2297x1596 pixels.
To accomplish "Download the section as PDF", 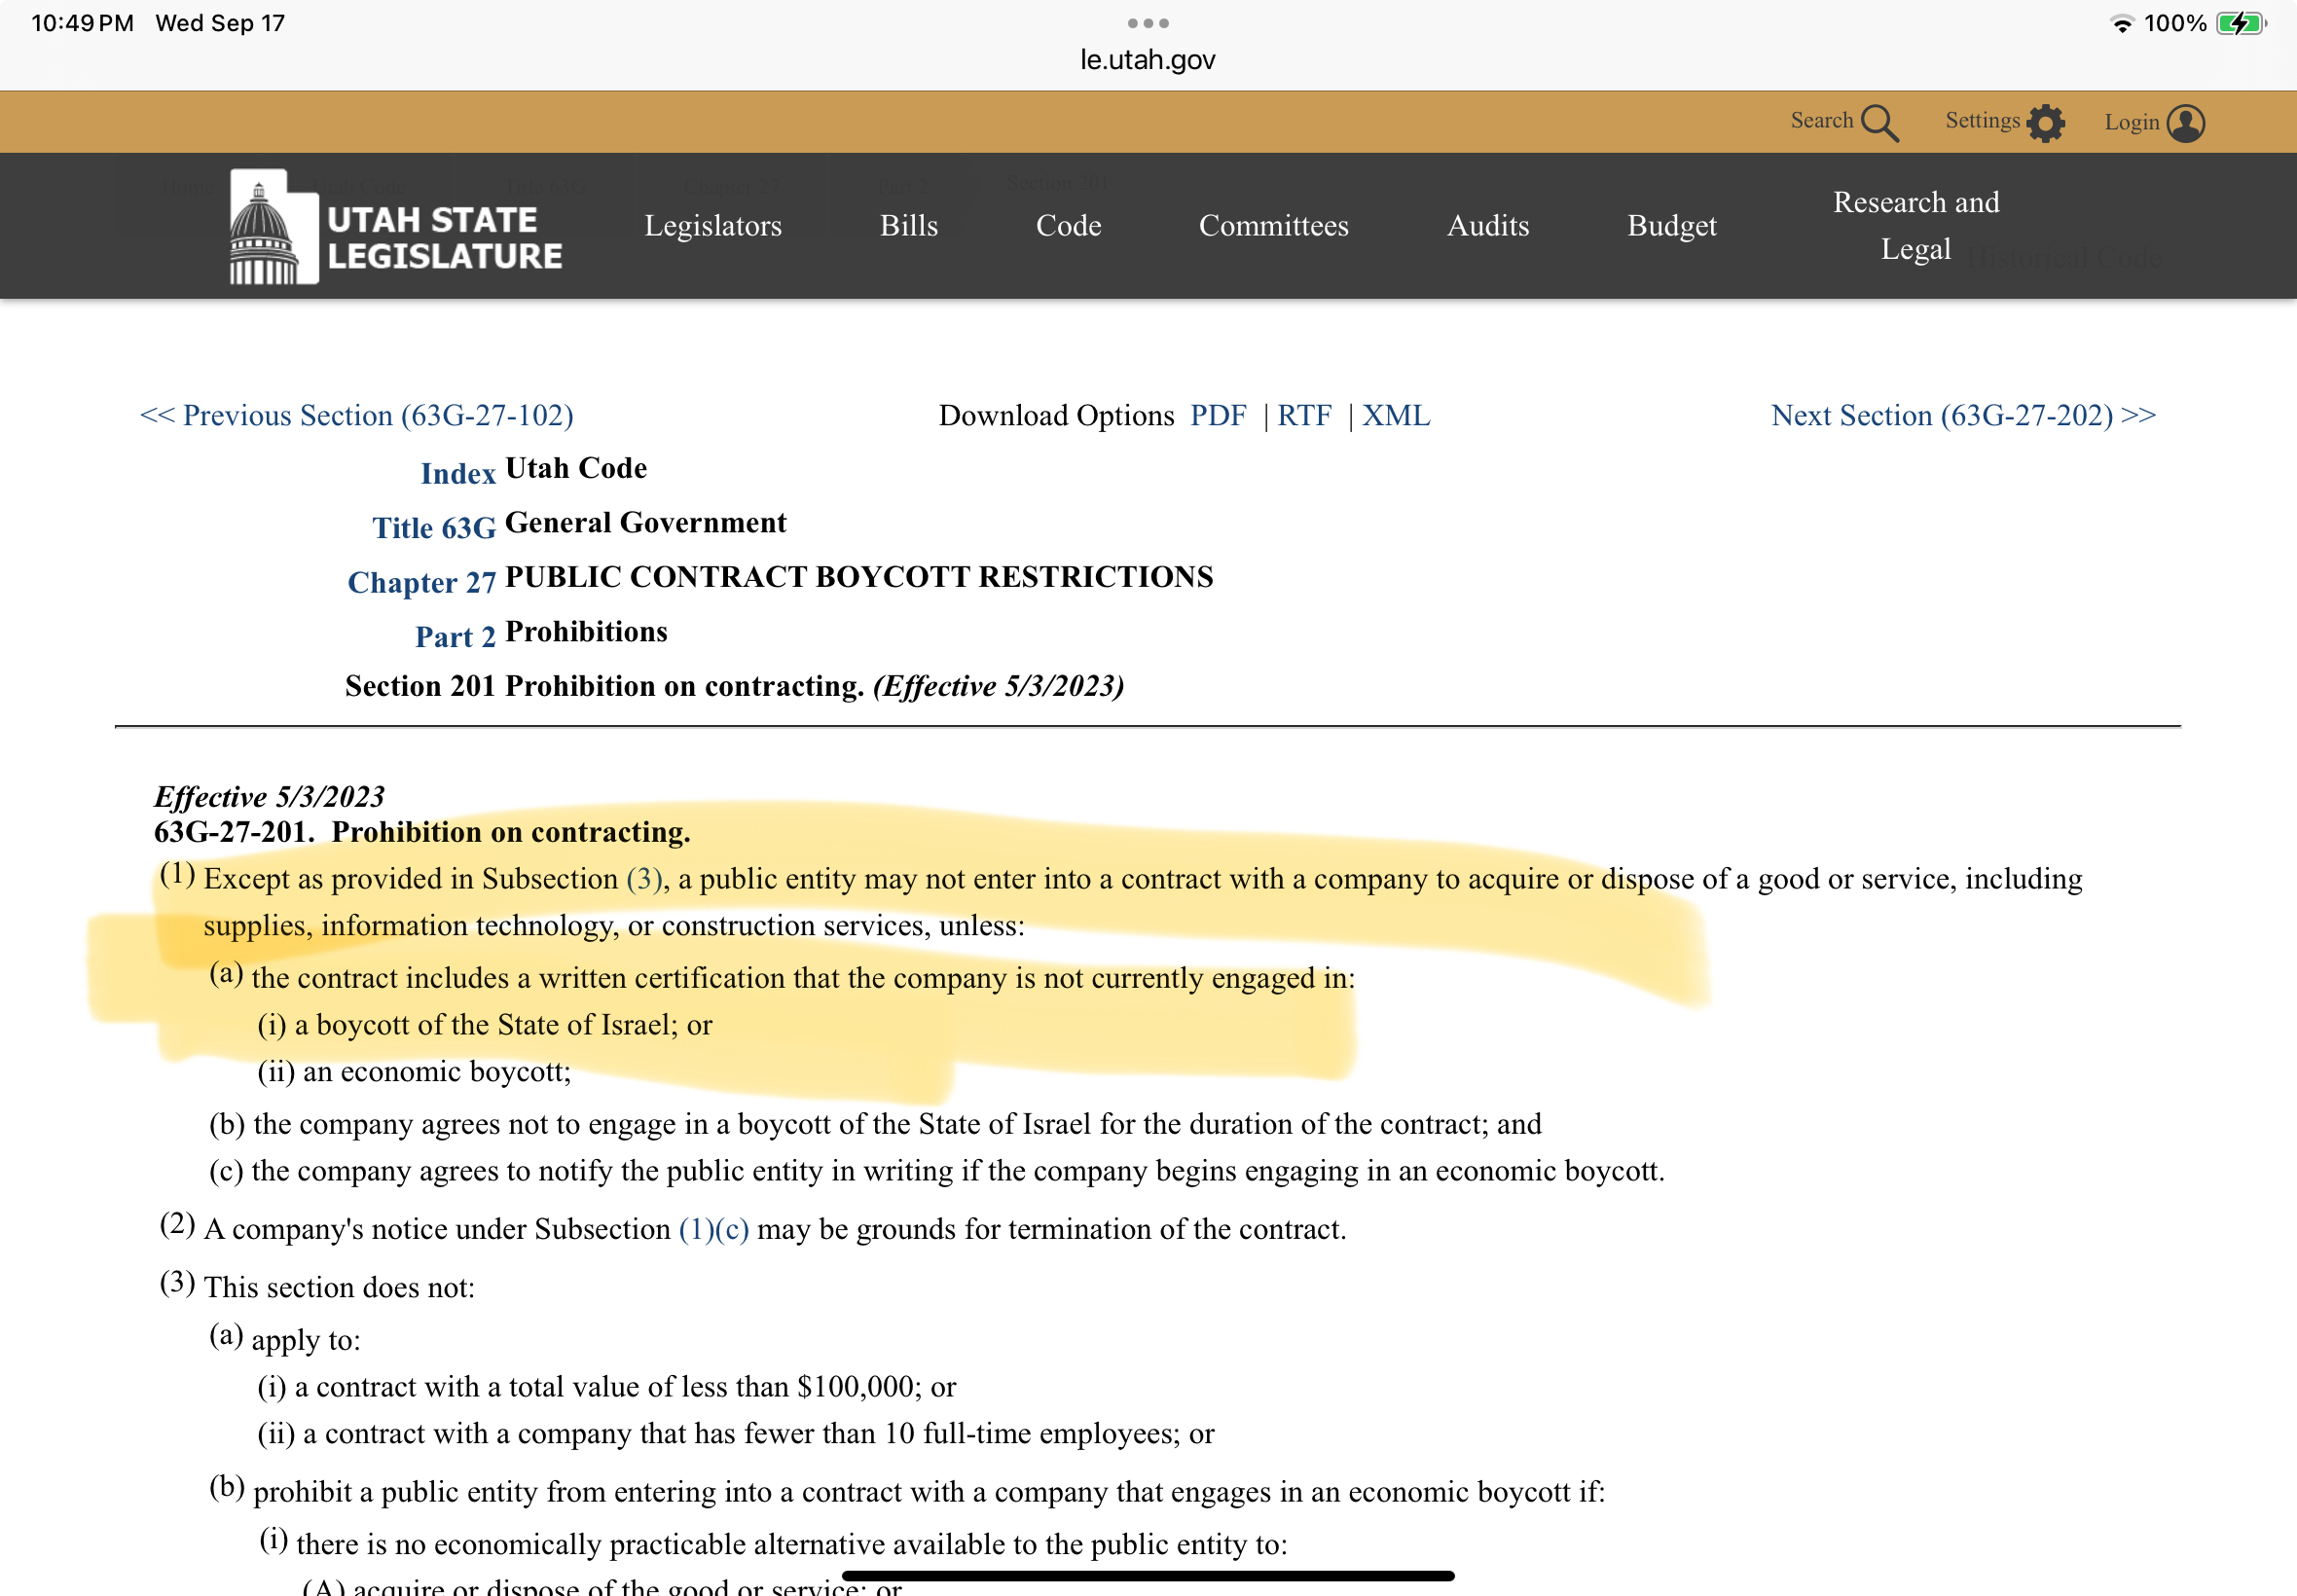I will click(x=1218, y=415).
